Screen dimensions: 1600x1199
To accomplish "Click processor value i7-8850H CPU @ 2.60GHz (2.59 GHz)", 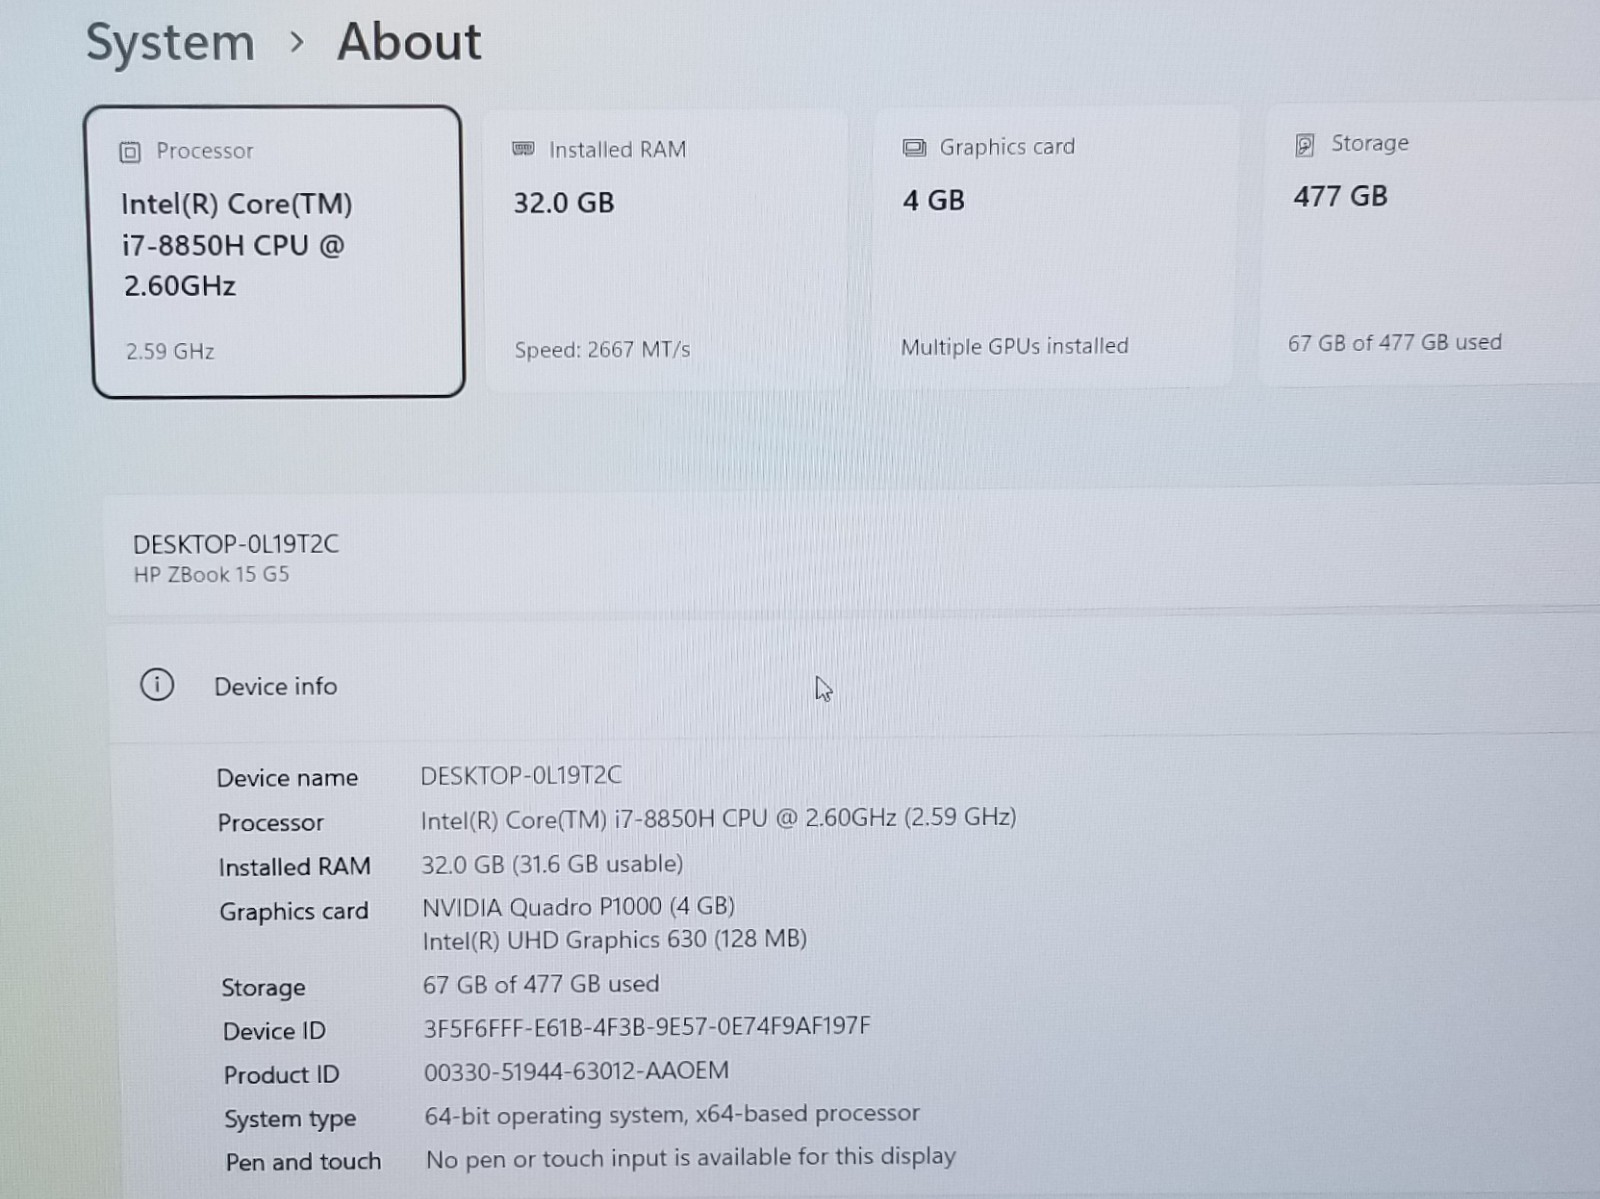I will click(718, 818).
